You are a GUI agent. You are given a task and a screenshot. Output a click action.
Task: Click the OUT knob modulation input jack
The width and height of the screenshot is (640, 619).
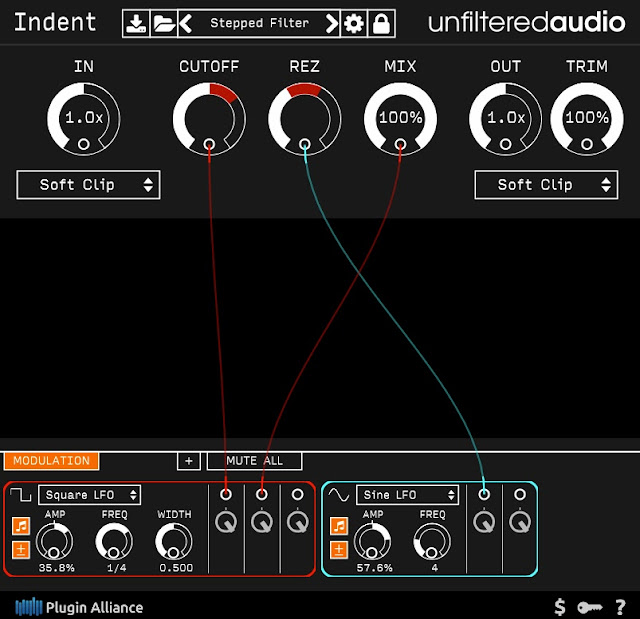(505, 144)
